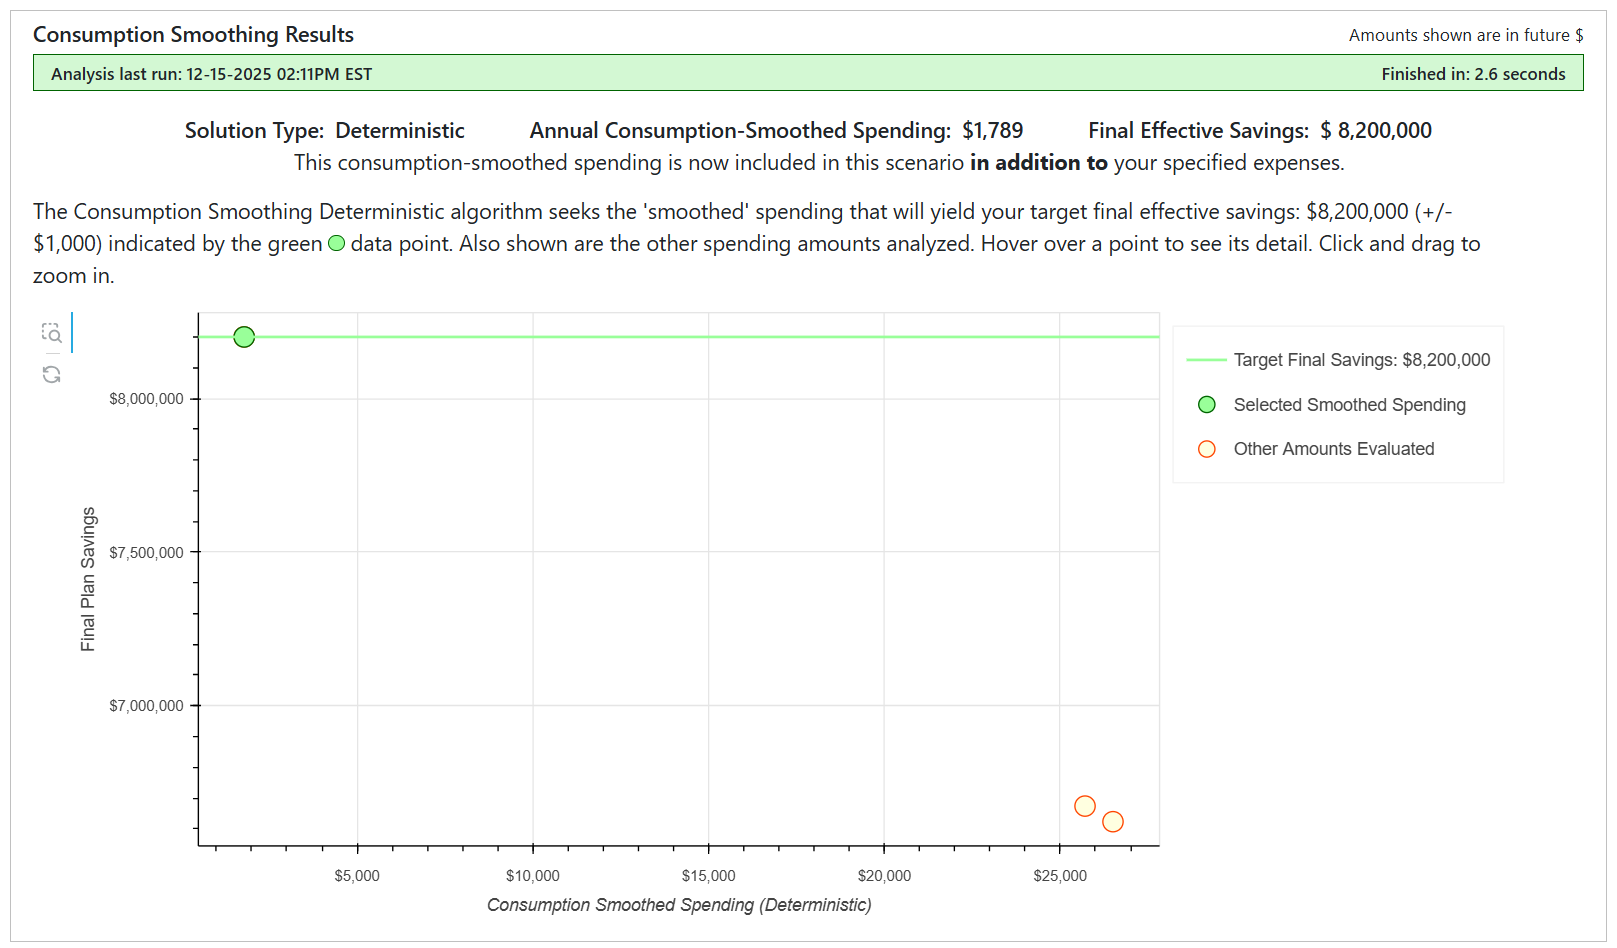This screenshot has width=1617, height=948.
Task: Click the orange data point with higher savings
Action: [1084, 806]
